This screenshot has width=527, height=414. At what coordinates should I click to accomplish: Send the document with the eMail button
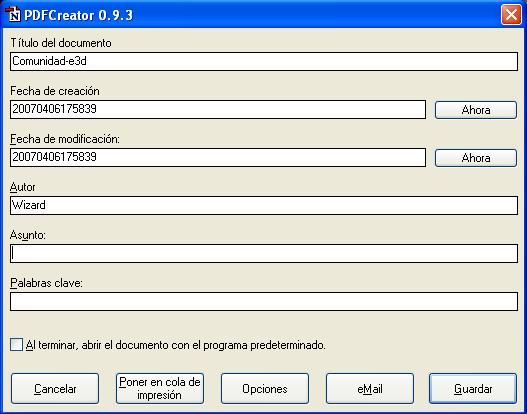point(370,389)
